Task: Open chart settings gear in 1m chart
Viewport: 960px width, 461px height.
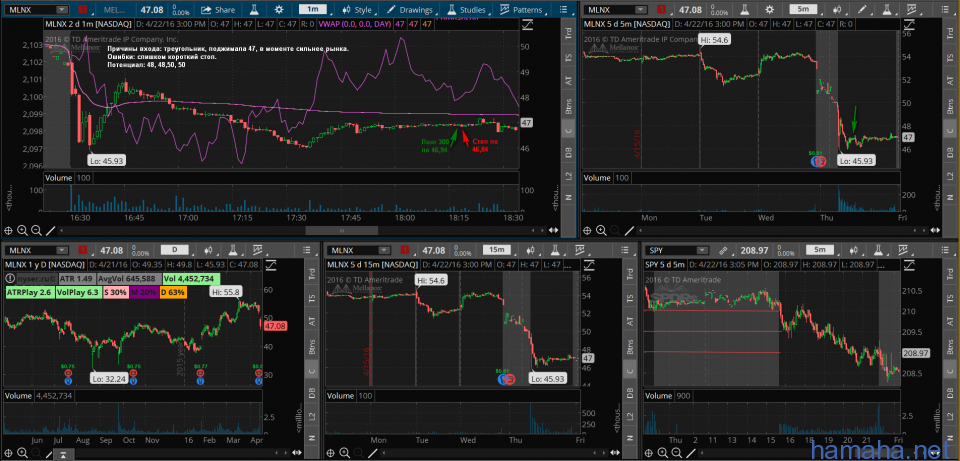Action: pos(279,10)
